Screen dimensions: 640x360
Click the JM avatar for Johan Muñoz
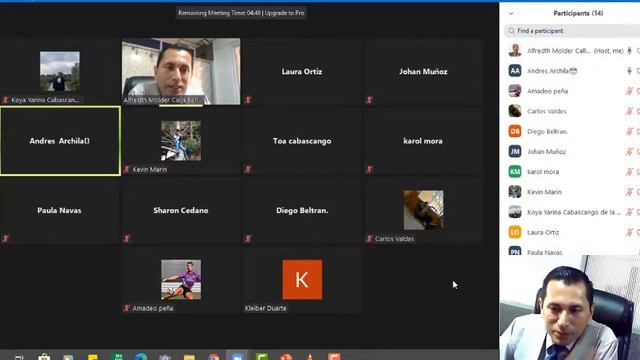(515, 151)
